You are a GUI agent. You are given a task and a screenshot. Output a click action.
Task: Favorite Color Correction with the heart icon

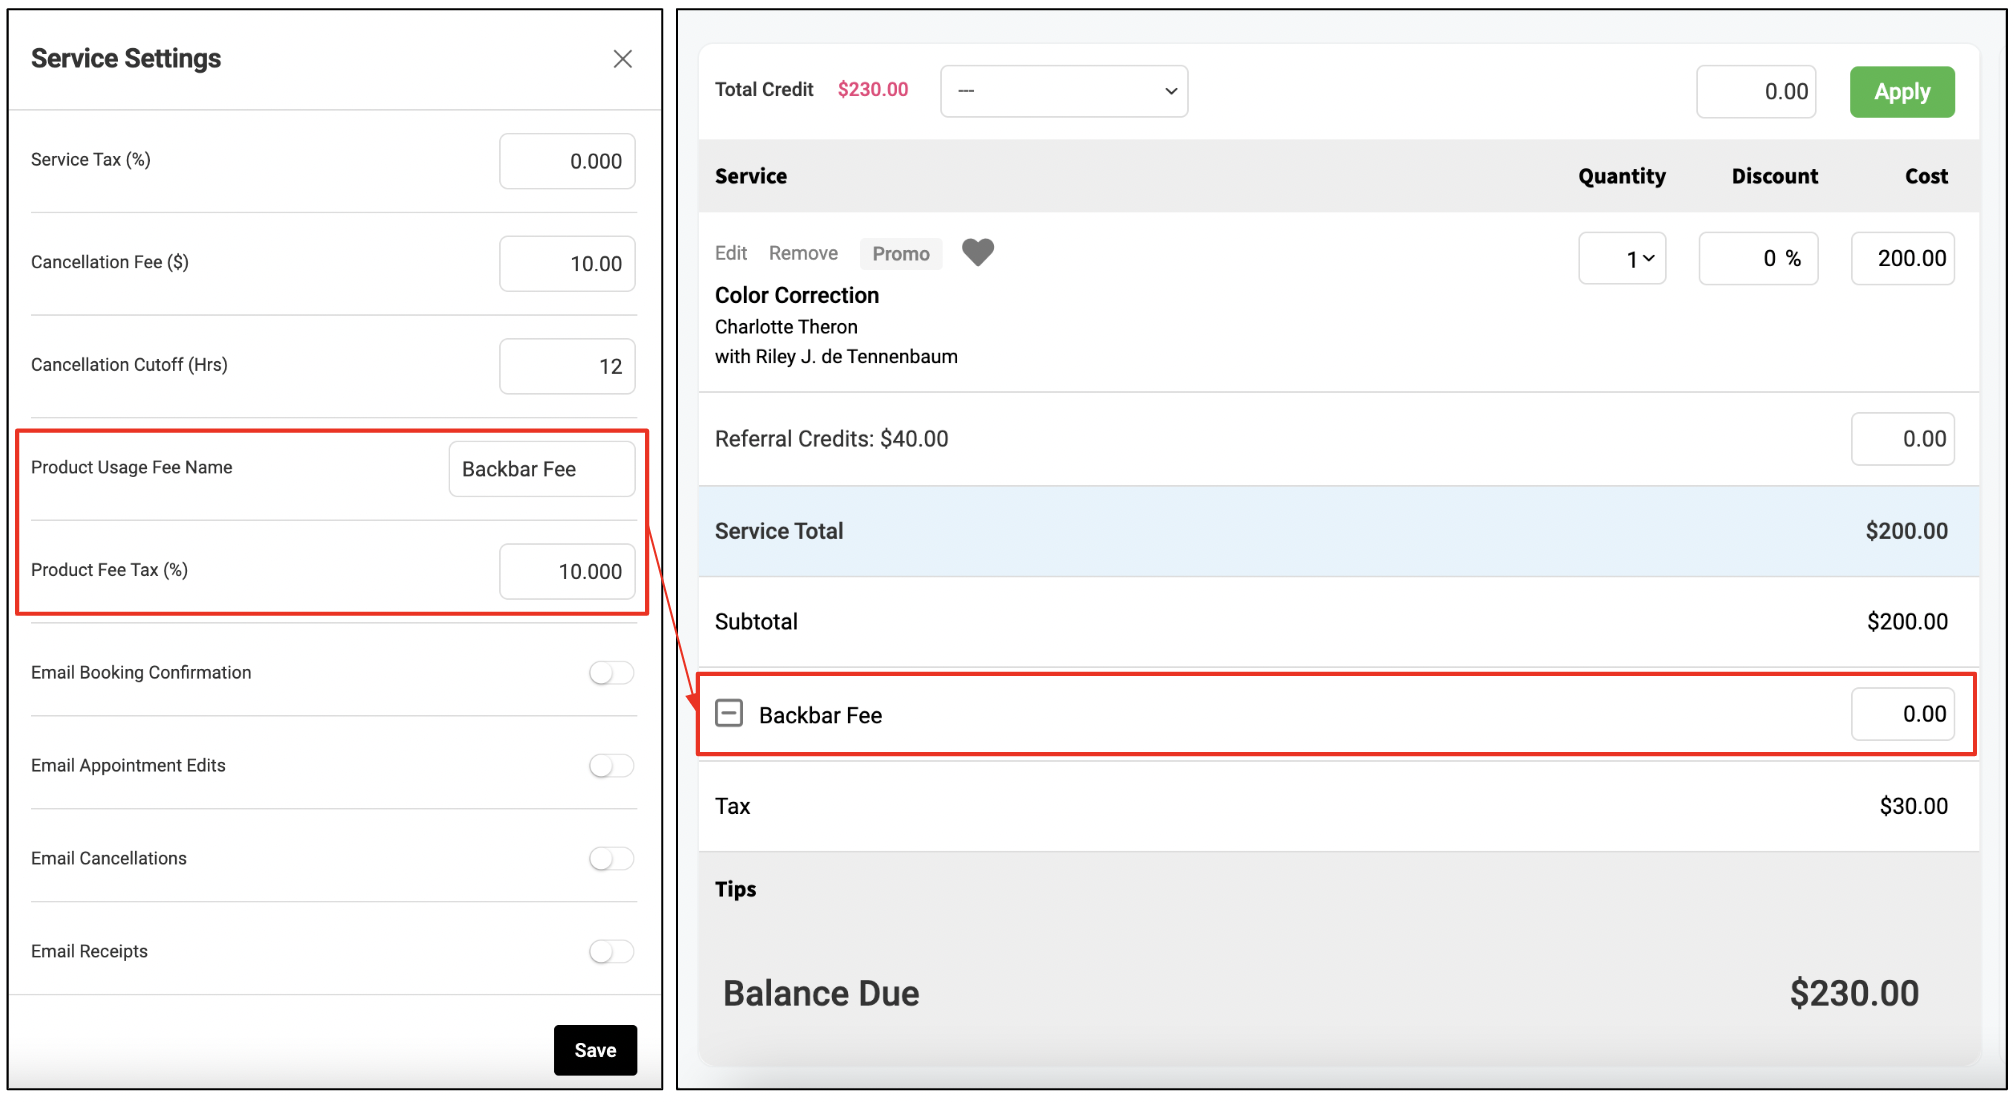pos(977,252)
